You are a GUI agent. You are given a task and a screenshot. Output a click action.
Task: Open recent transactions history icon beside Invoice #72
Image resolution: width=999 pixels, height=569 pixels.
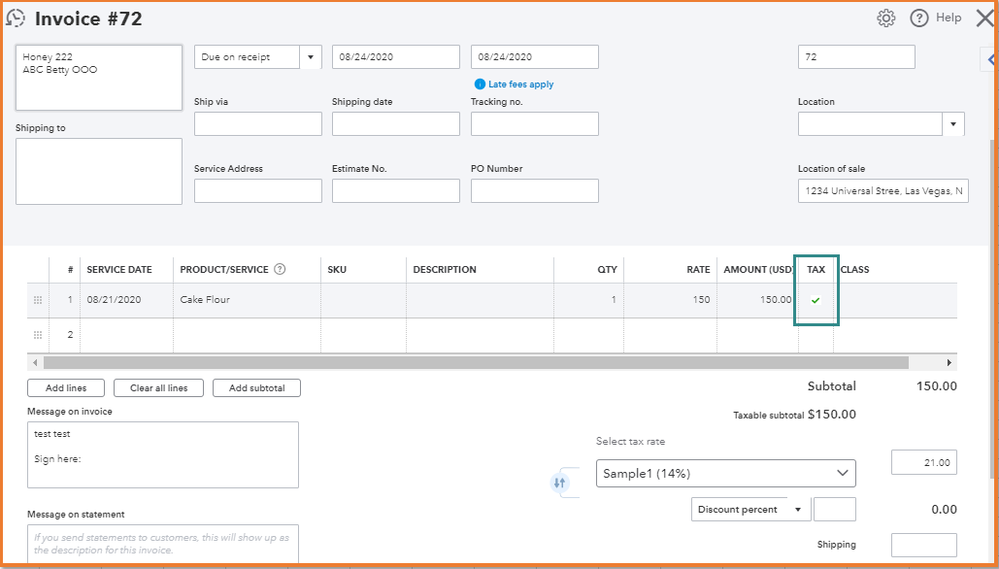(x=15, y=18)
